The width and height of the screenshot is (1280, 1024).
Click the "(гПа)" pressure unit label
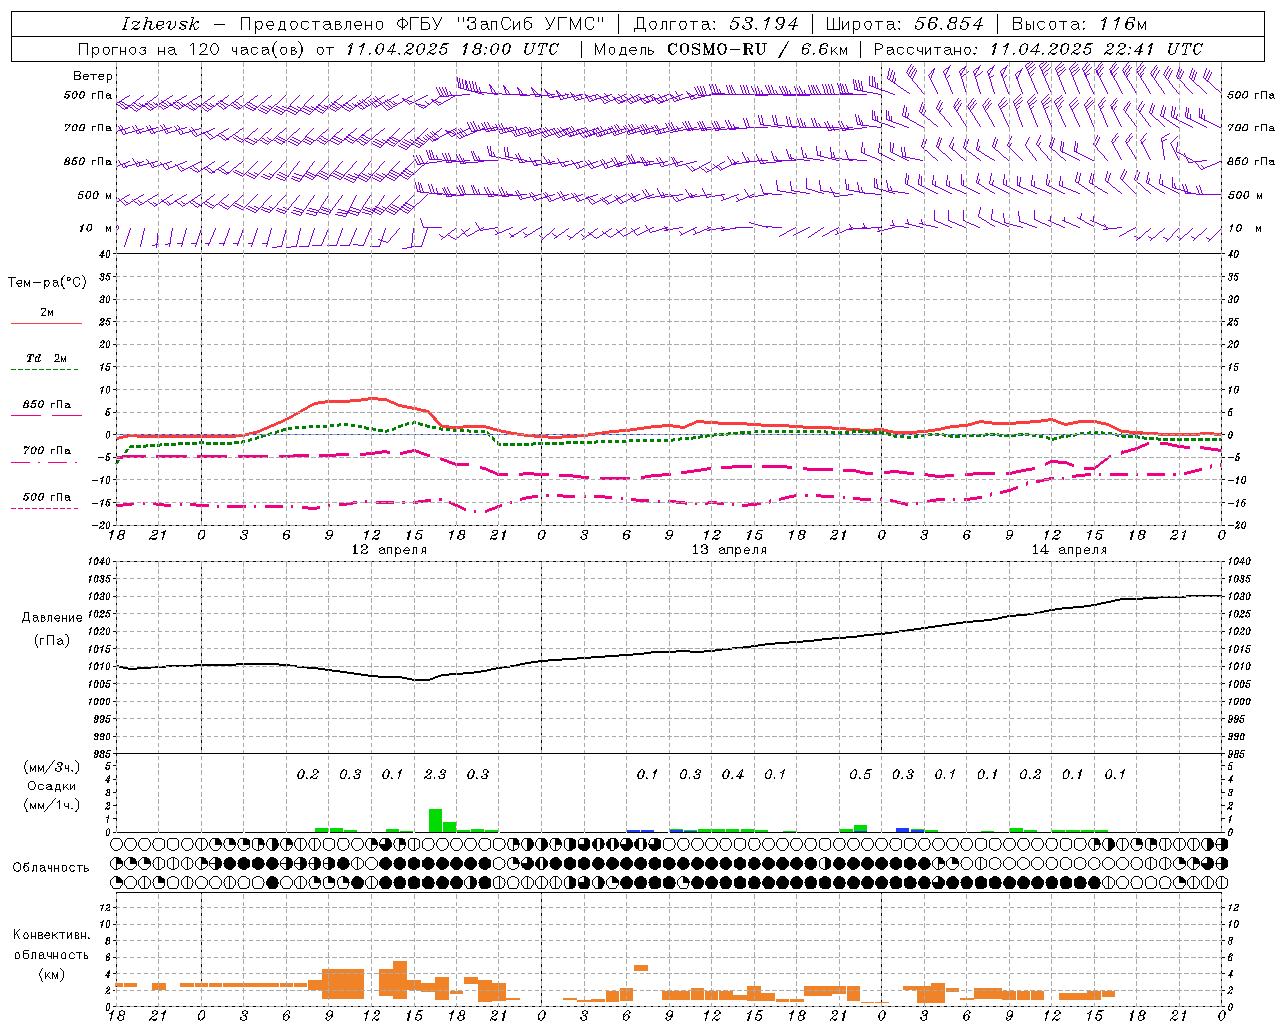click(51, 641)
